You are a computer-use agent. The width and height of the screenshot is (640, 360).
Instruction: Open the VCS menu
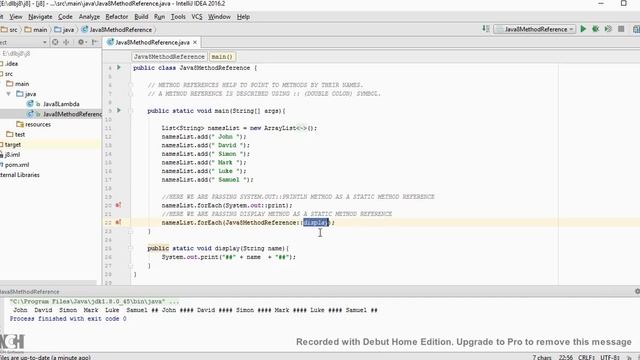[x=197, y=17]
